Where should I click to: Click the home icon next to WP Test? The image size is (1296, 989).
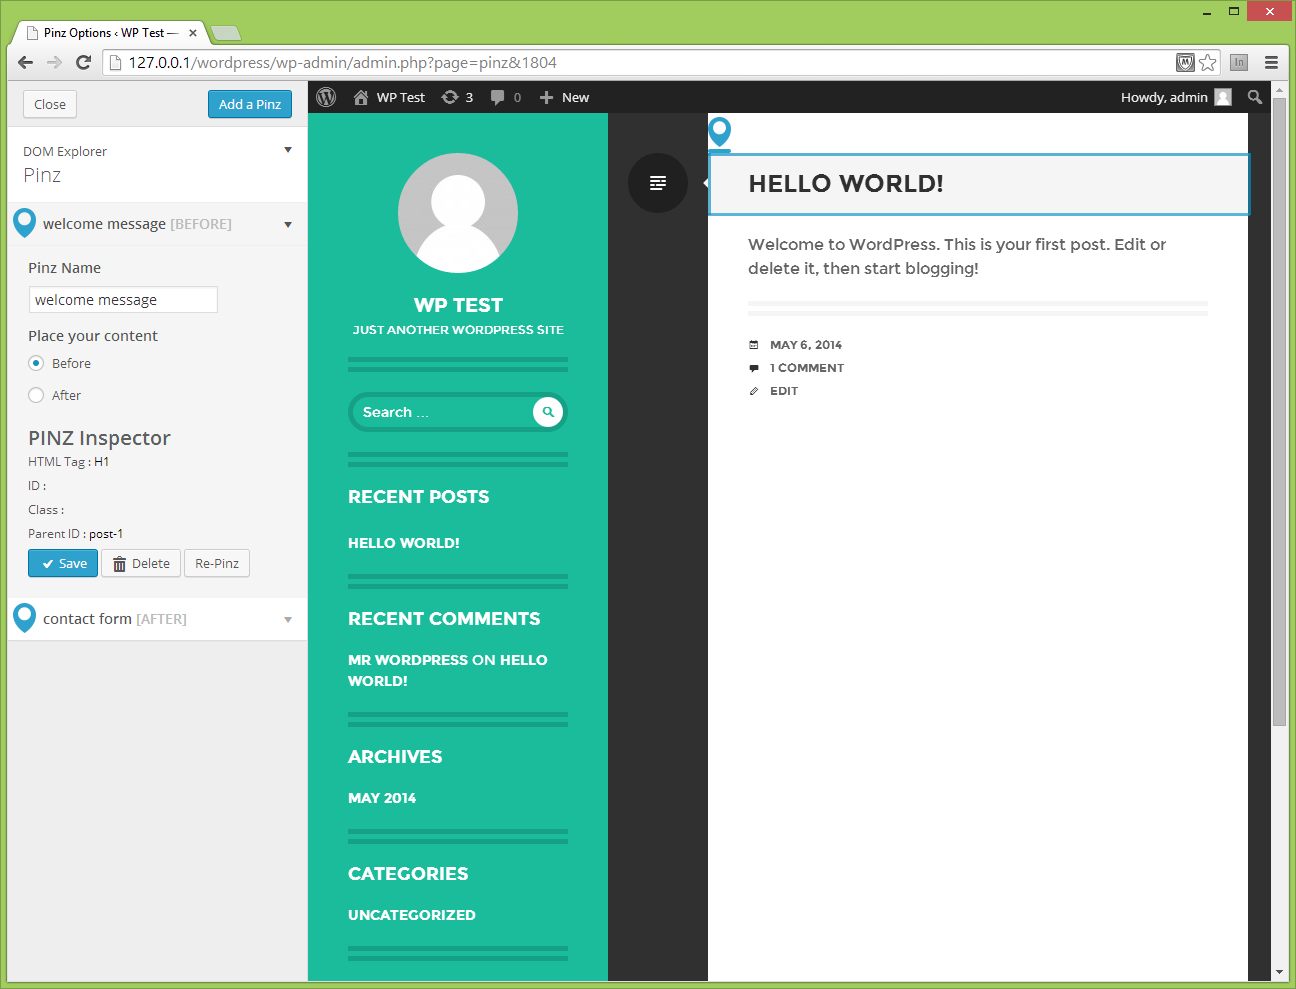(361, 97)
